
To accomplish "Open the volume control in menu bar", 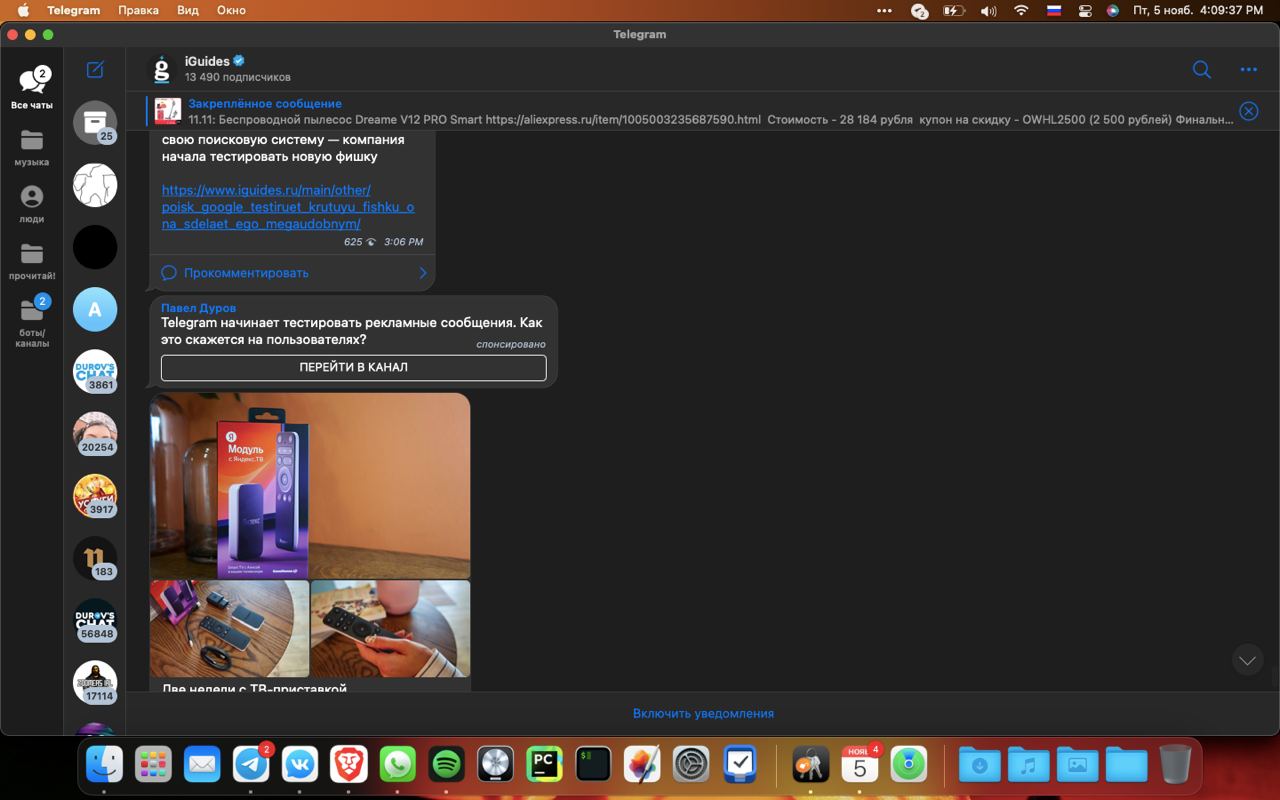I will click(988, 10).
